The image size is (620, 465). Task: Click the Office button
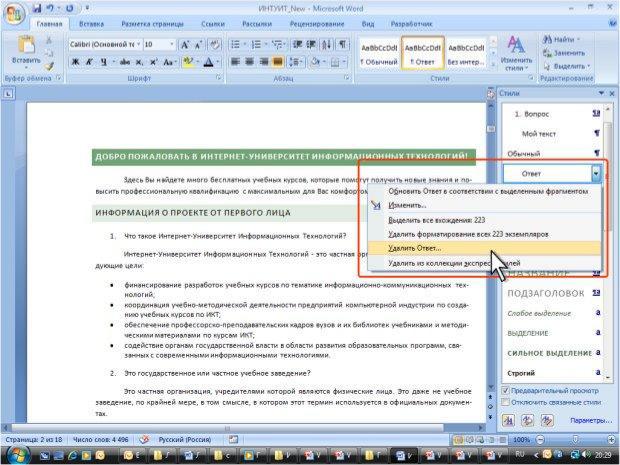pyautogui.click(x=14, y=15)
